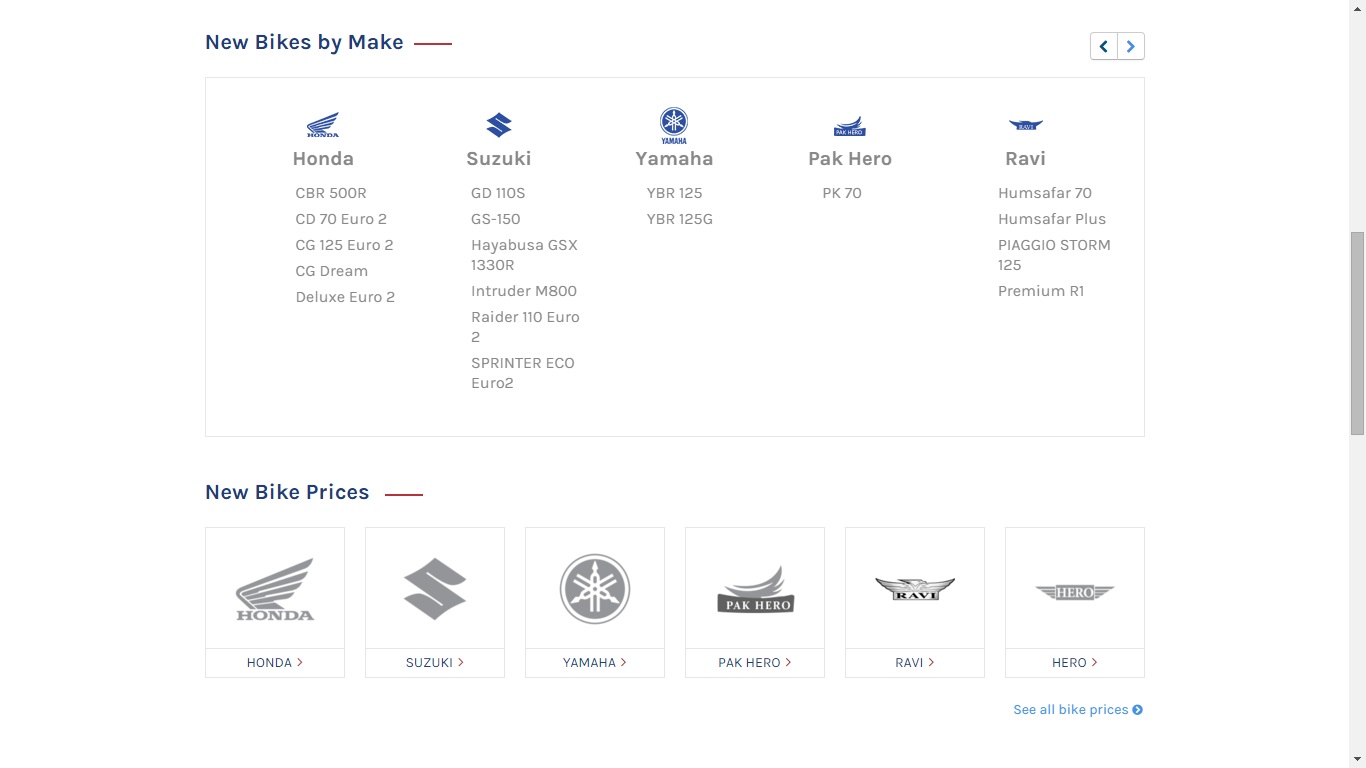Click the Pak Hero make heading
The height and width of the screenshot is (768, 1366).
point(850,159)
